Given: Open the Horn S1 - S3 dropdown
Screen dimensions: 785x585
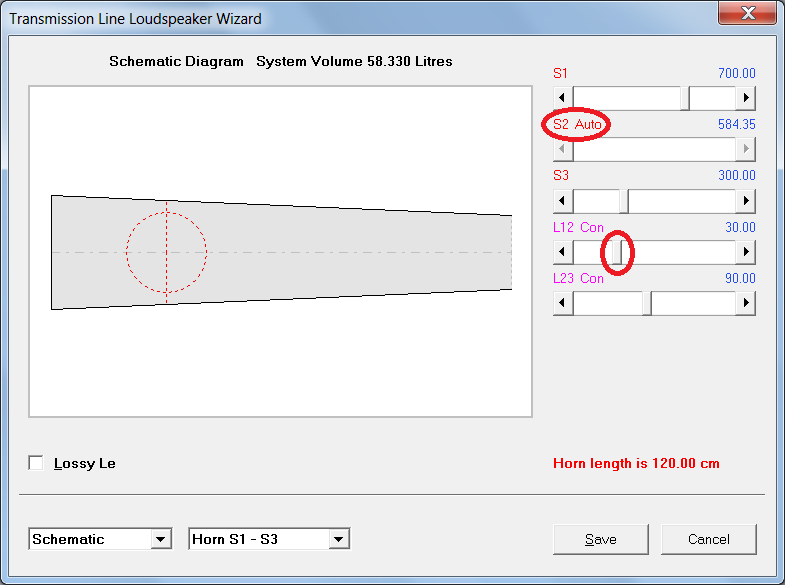Looking at the screenshot, I should click(338, 539).
